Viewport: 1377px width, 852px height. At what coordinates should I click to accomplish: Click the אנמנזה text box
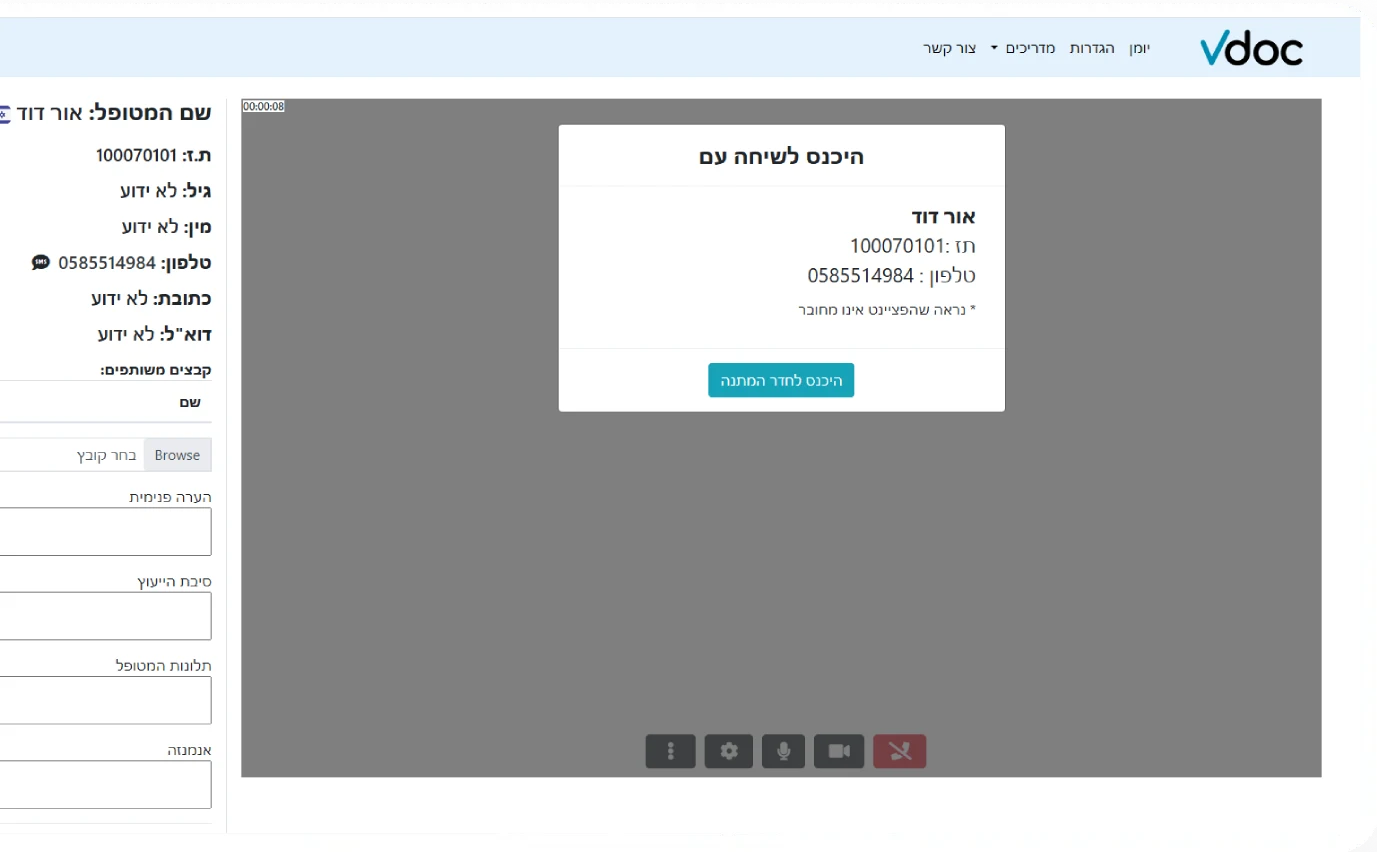(x=105, y=784)
